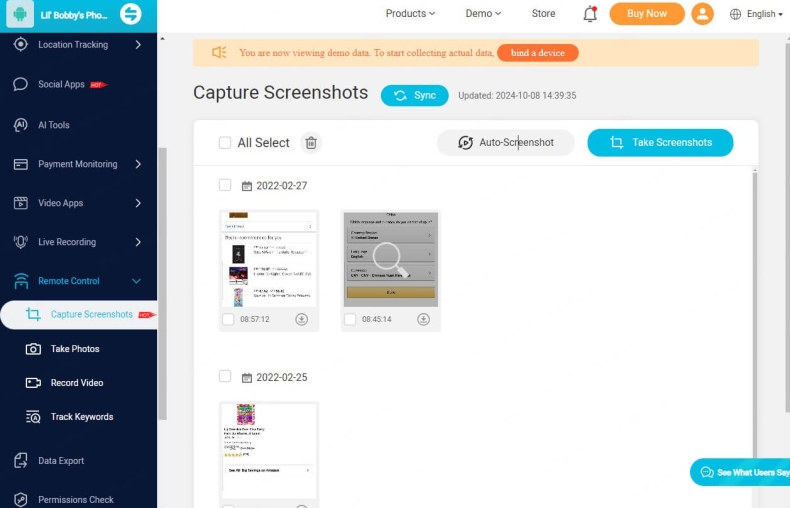Open the 2022-02-25 screenshot thumbnail
Image resolution: width=790 pixels, height=508 pixels.
[269, 450]
